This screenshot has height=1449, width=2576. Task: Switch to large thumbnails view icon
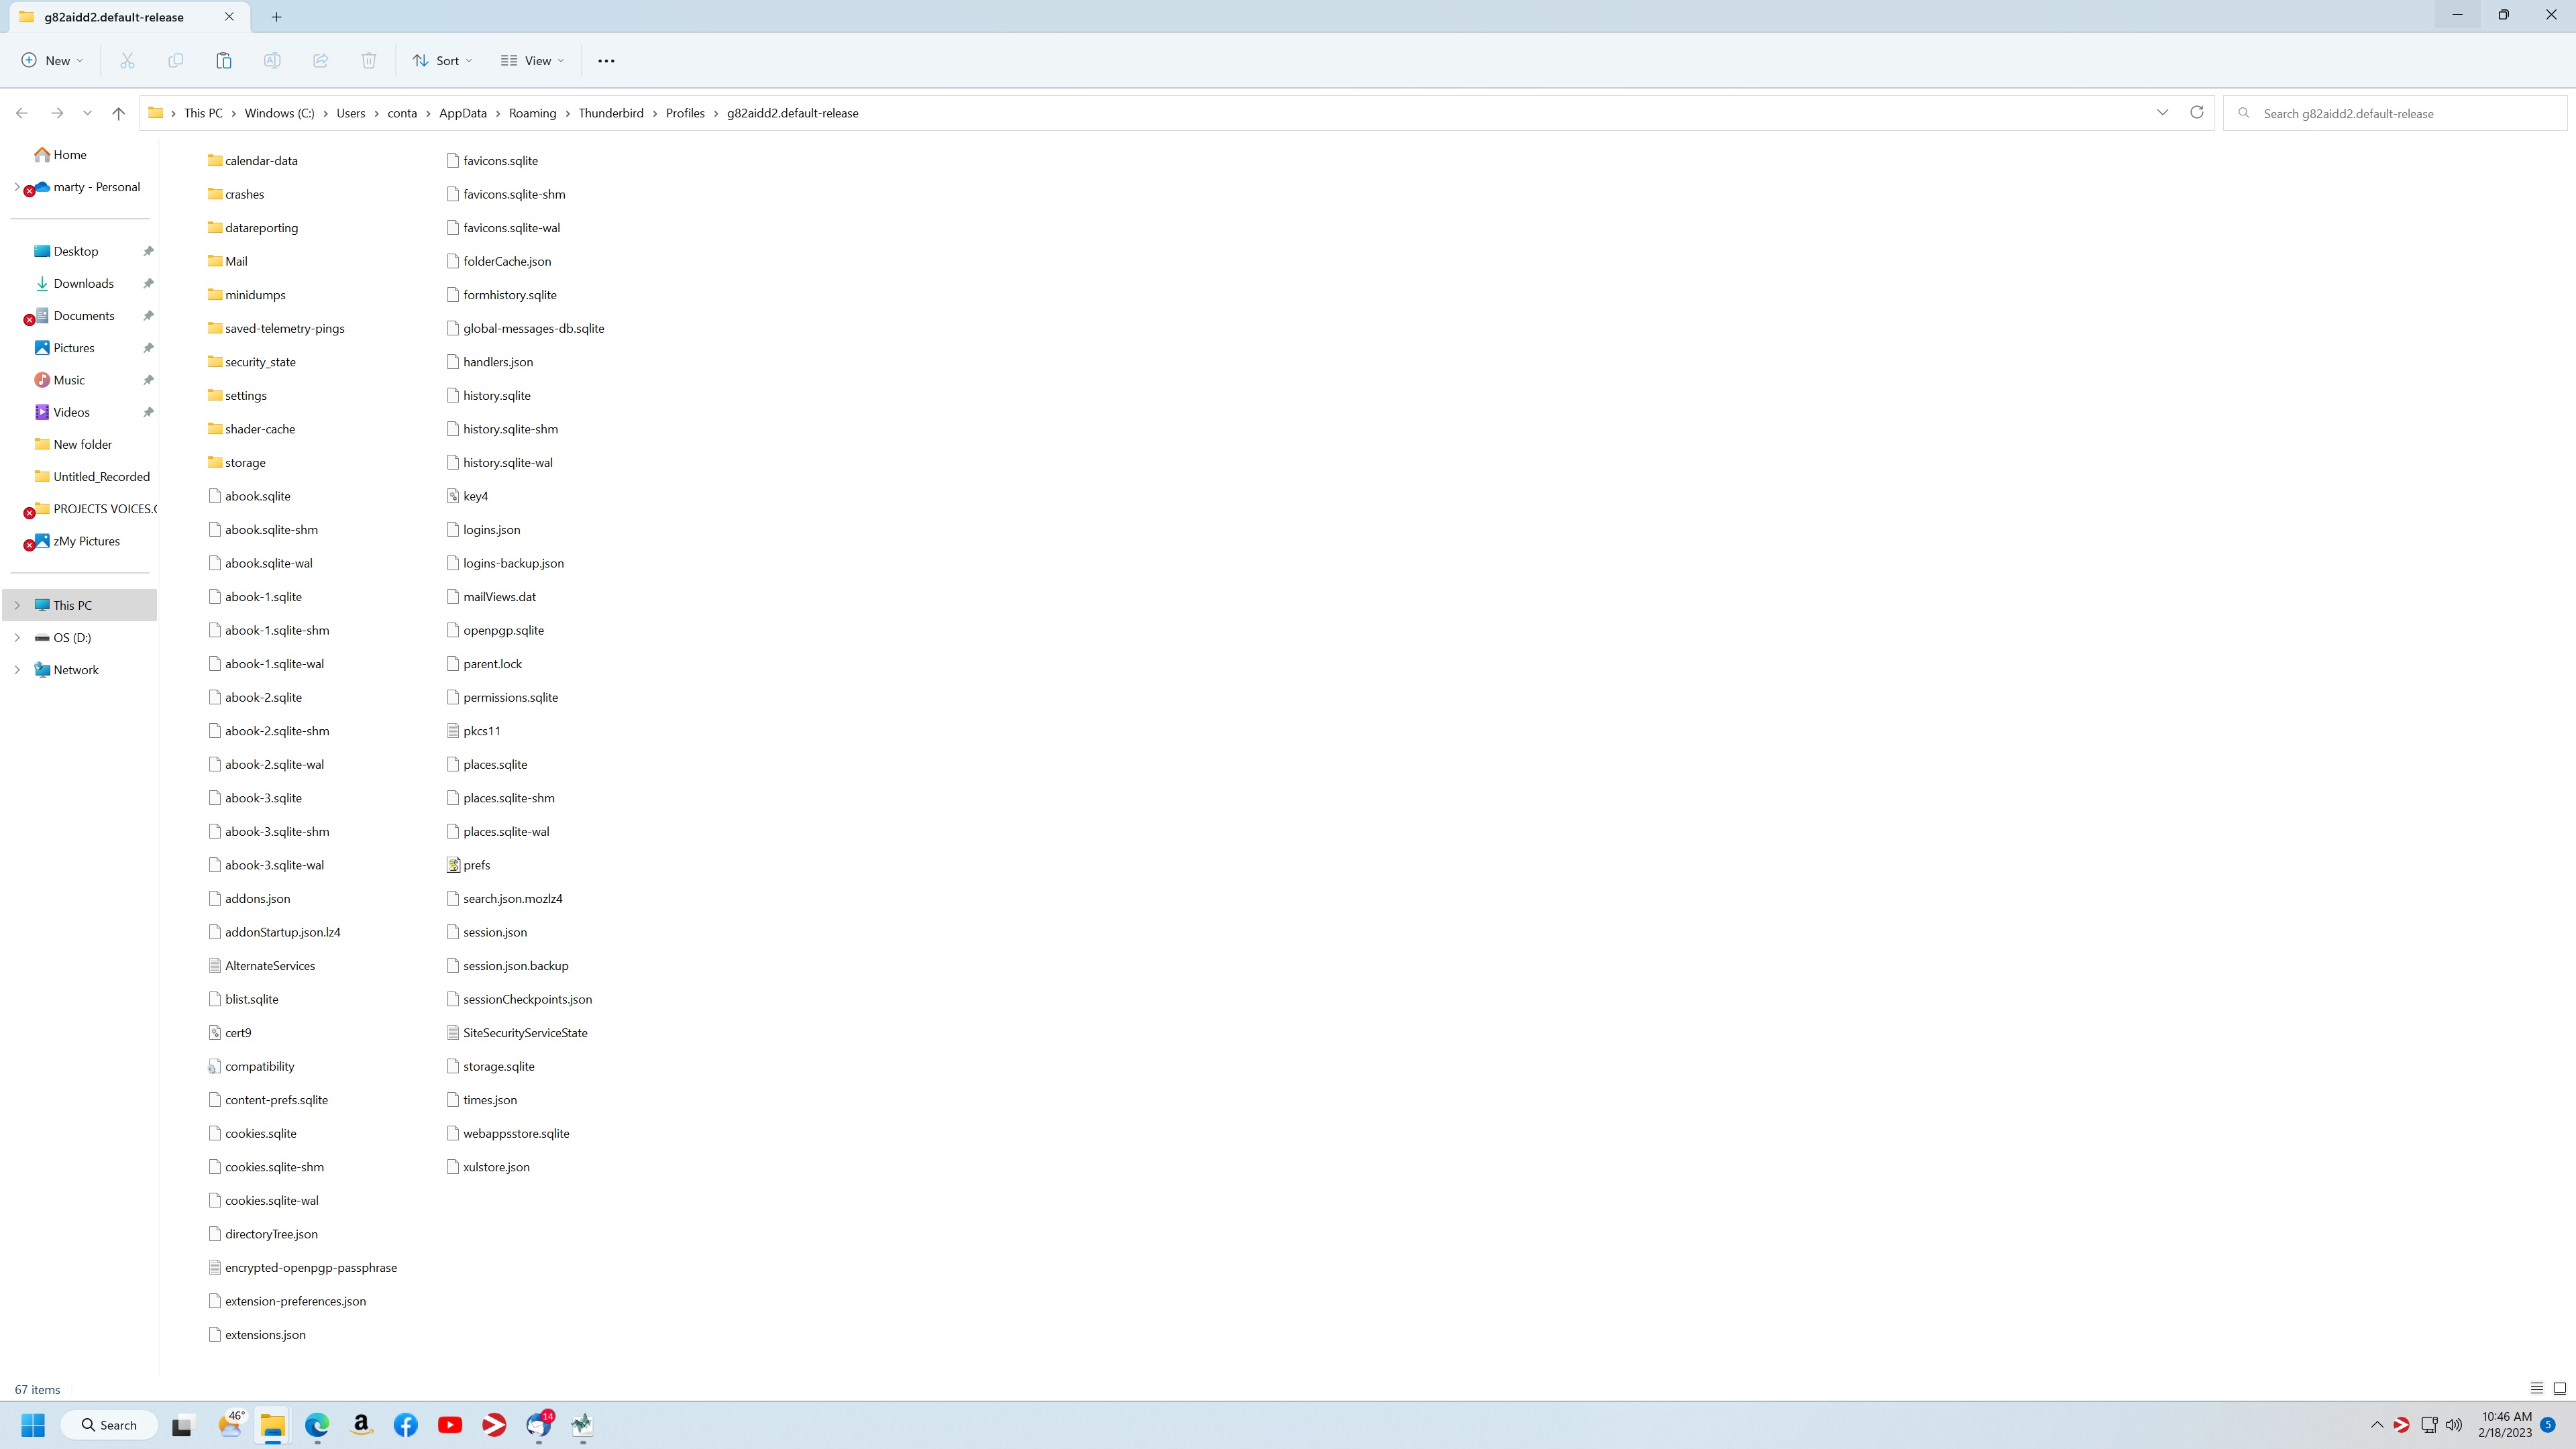pyautogui.click(x=2559, y=1389)
